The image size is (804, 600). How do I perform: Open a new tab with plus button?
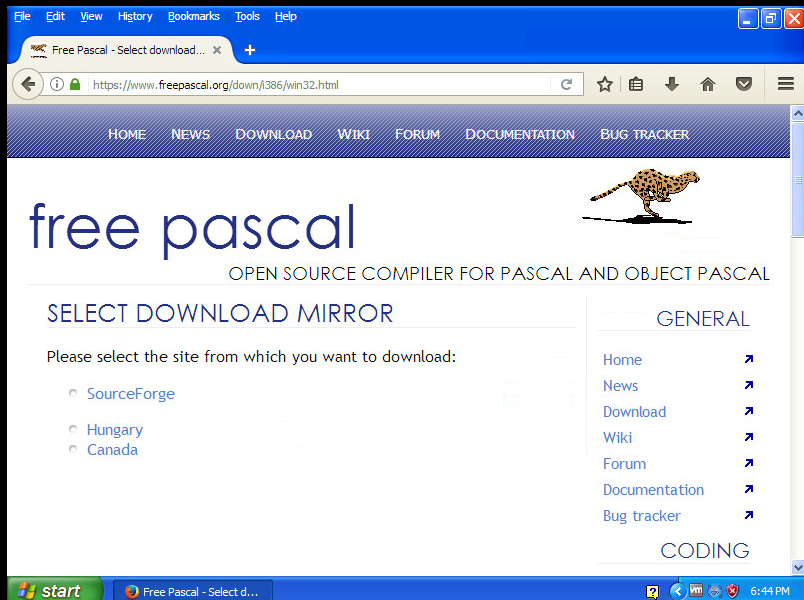[250, 50]
